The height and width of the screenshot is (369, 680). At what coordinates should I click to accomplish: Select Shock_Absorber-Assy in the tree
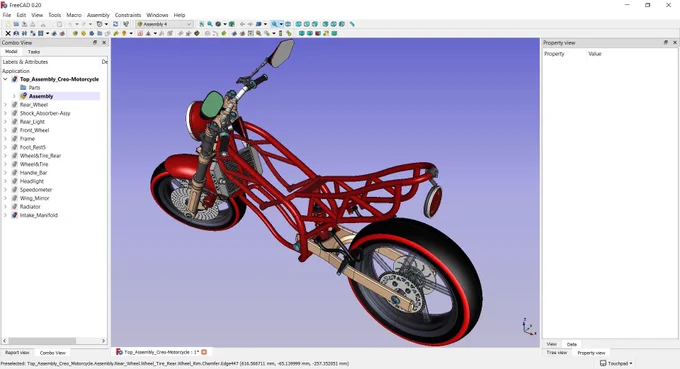45,113
